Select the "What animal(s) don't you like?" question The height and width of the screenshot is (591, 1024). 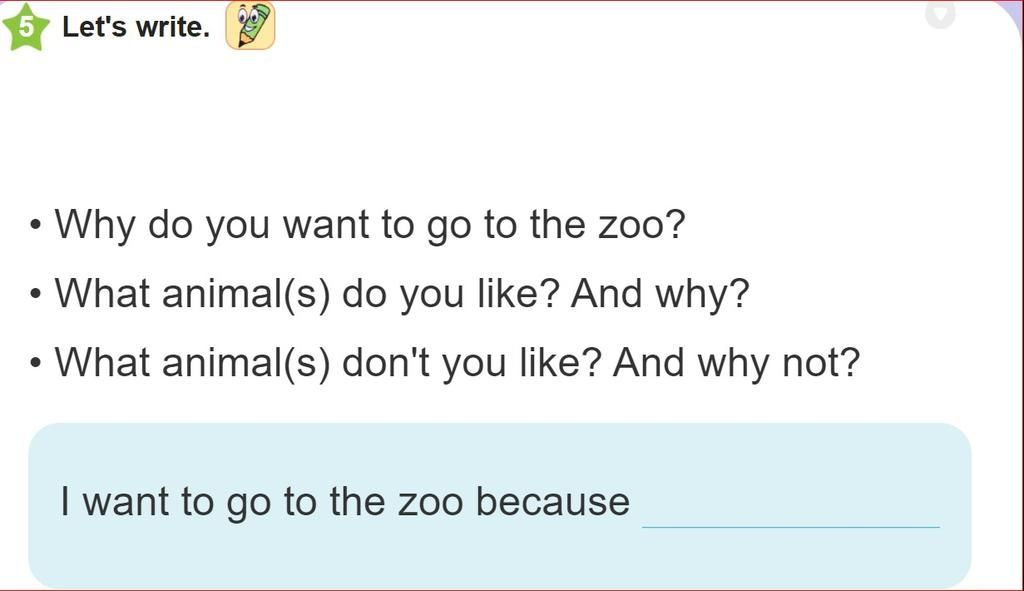[330, 362]
